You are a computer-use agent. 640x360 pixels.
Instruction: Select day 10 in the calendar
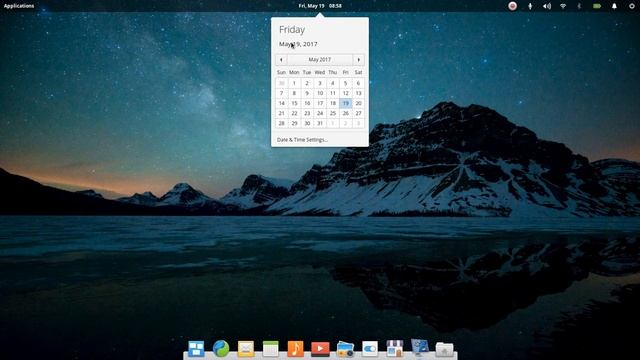(320, 93)
